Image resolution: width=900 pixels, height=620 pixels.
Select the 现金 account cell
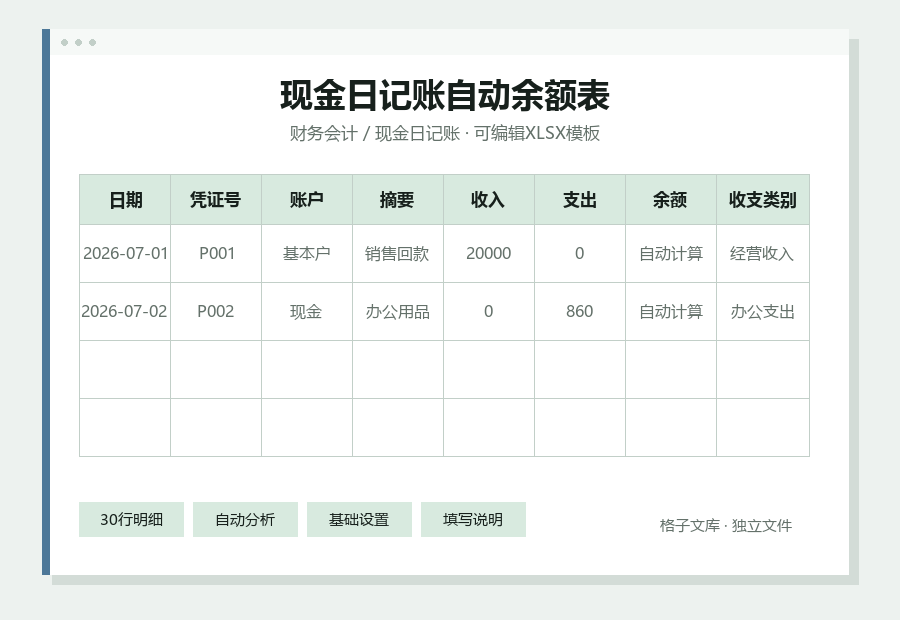[307, 311]
